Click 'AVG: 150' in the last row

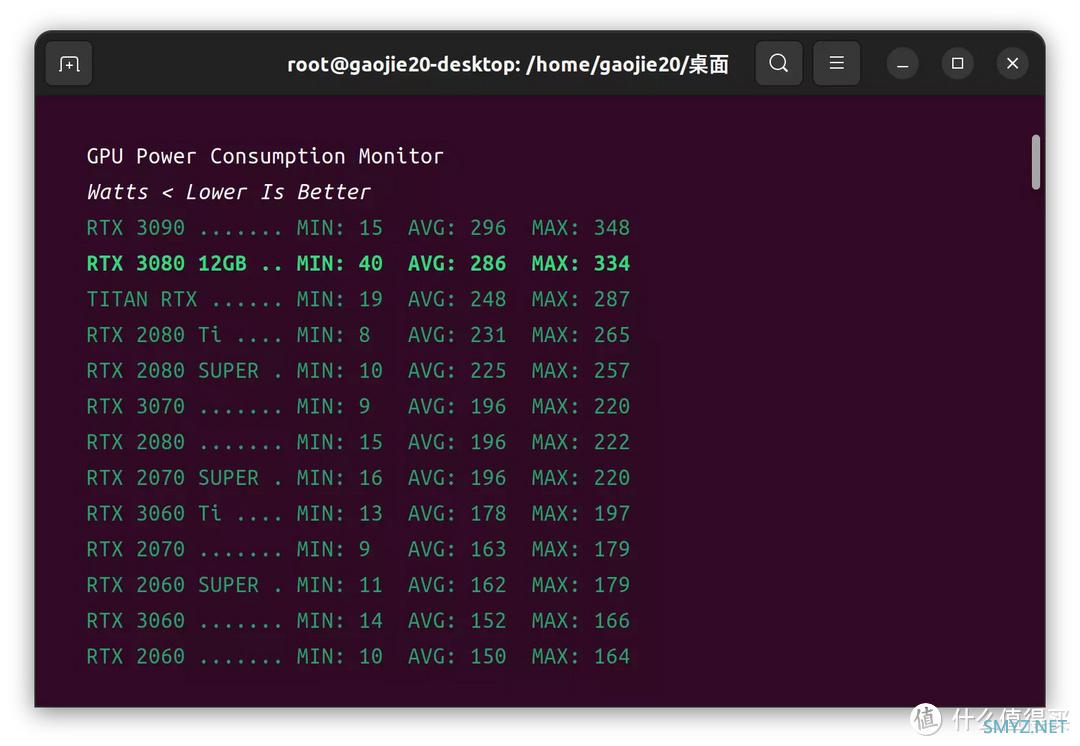click(x=457, y=656)
